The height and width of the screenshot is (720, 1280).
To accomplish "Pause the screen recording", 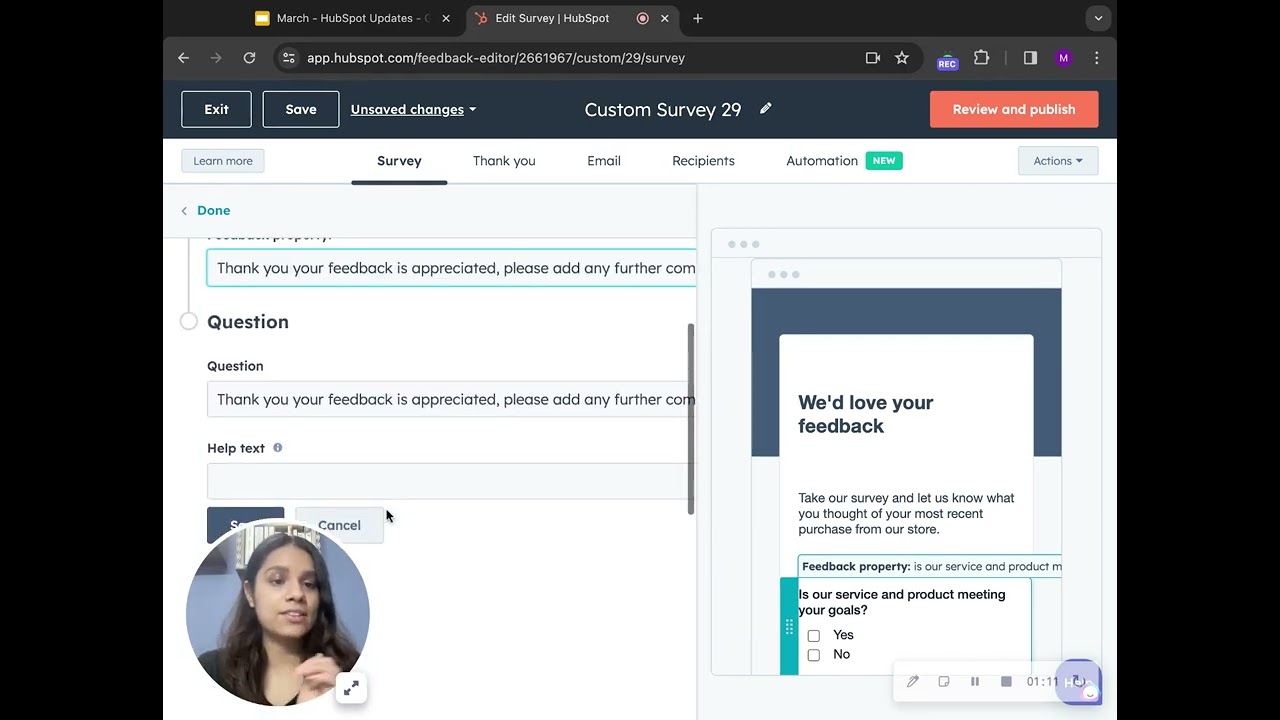I will (975, 681).
